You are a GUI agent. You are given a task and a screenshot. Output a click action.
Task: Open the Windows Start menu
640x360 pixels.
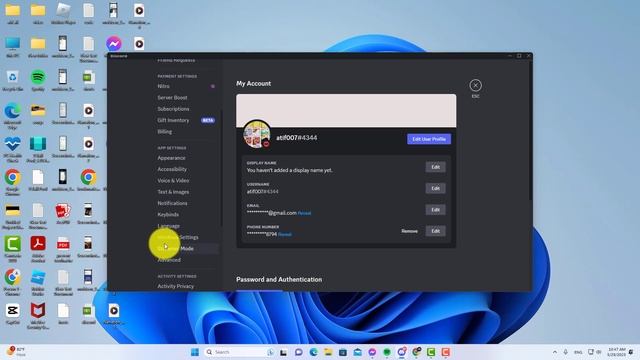195,352
